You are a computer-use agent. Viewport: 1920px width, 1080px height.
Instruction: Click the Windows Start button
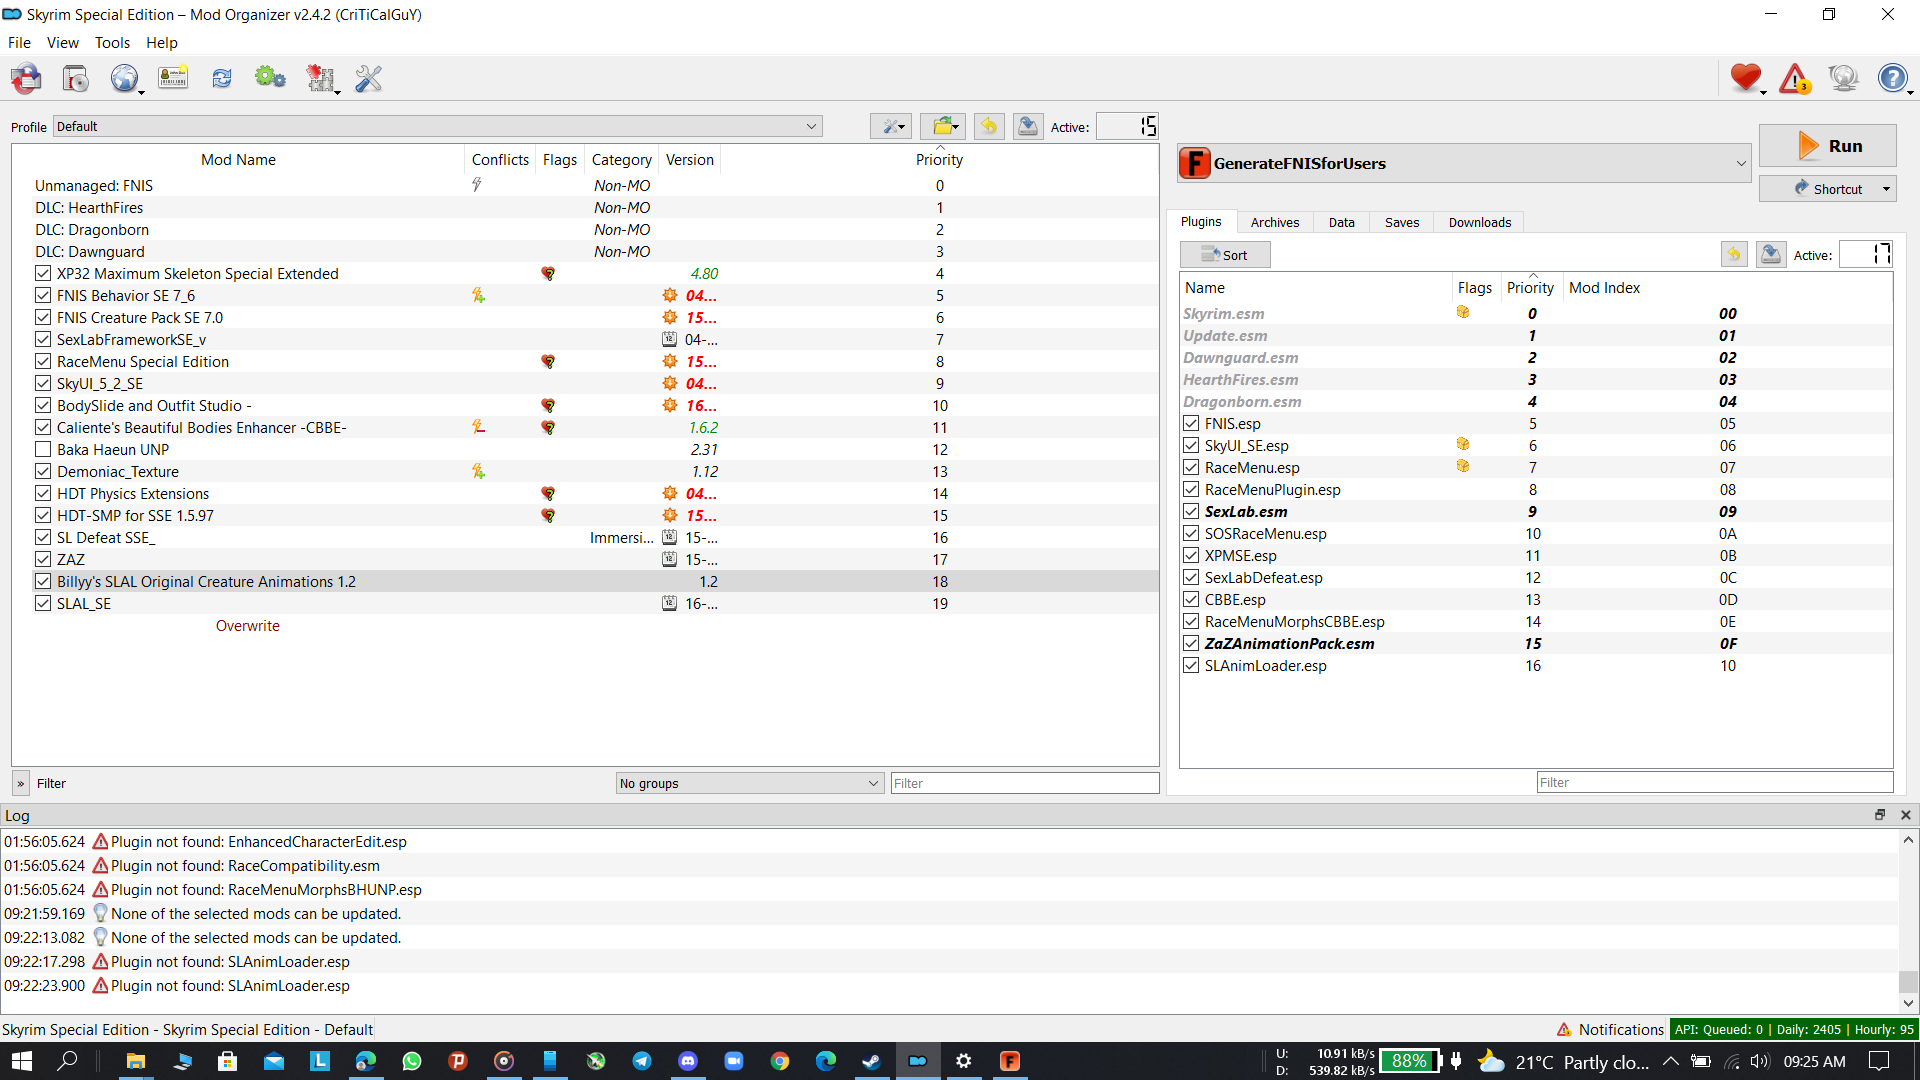click(21, 1061)
